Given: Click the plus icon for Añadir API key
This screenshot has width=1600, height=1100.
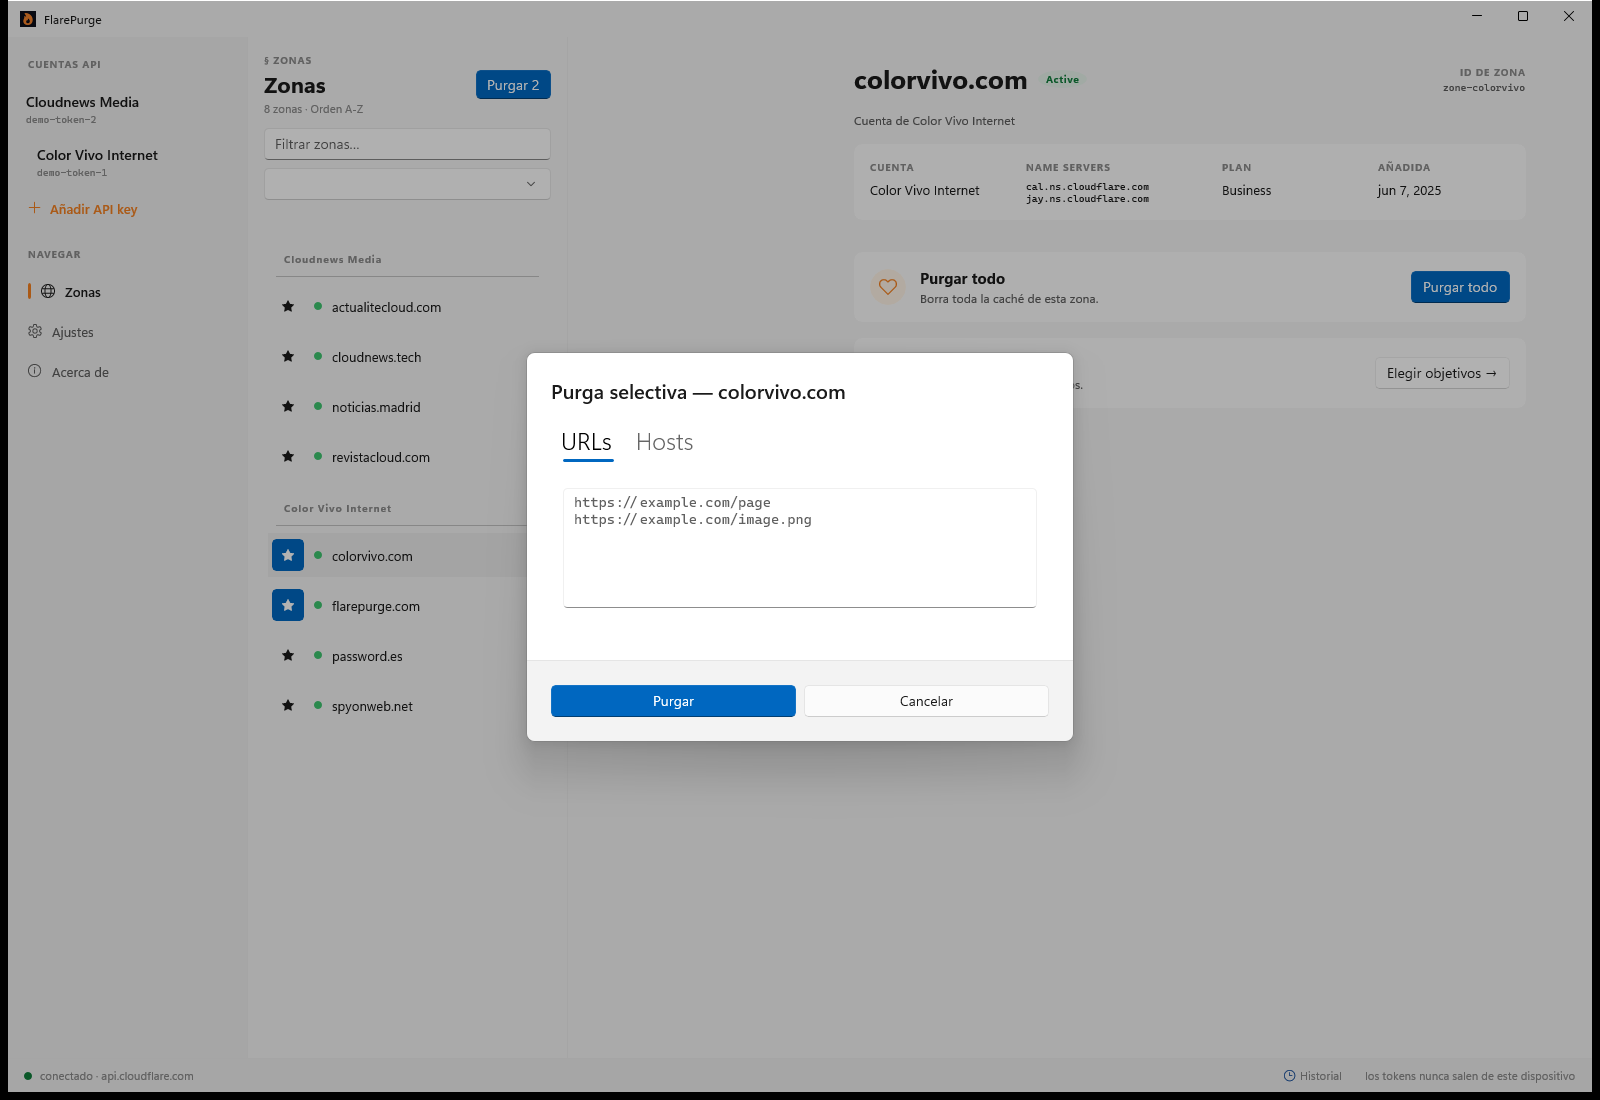Looking at the screenshot, I should click(x=34, y=208).
